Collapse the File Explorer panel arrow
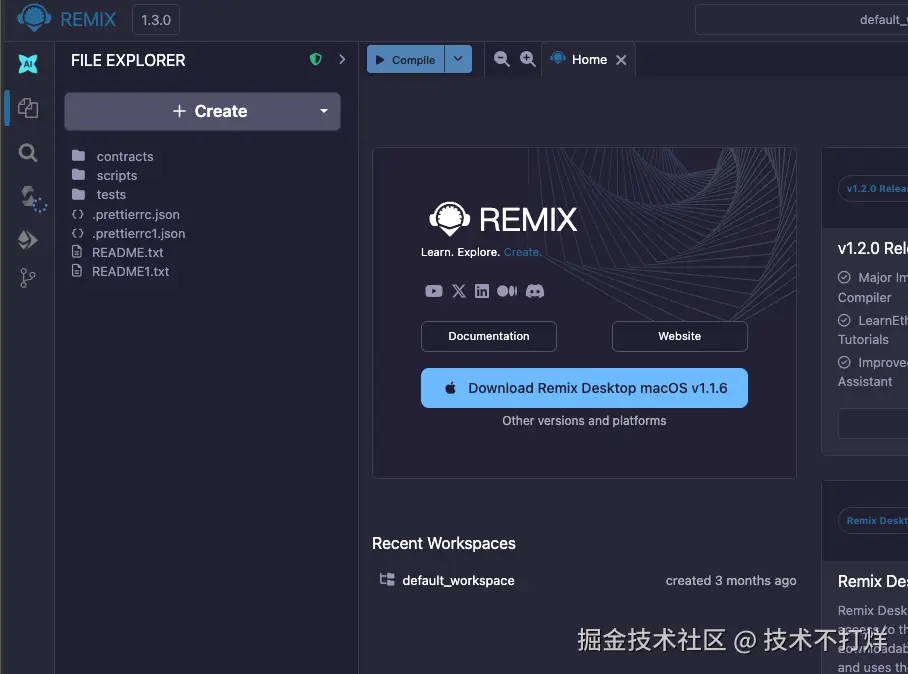Viewport: 908px width, 674px height. click(342, 59)
